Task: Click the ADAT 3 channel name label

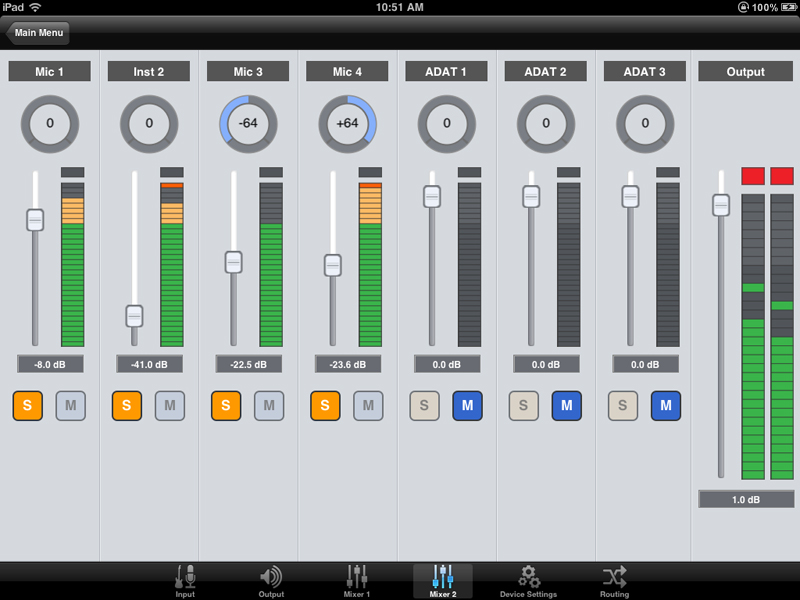Action: [645, 71]
